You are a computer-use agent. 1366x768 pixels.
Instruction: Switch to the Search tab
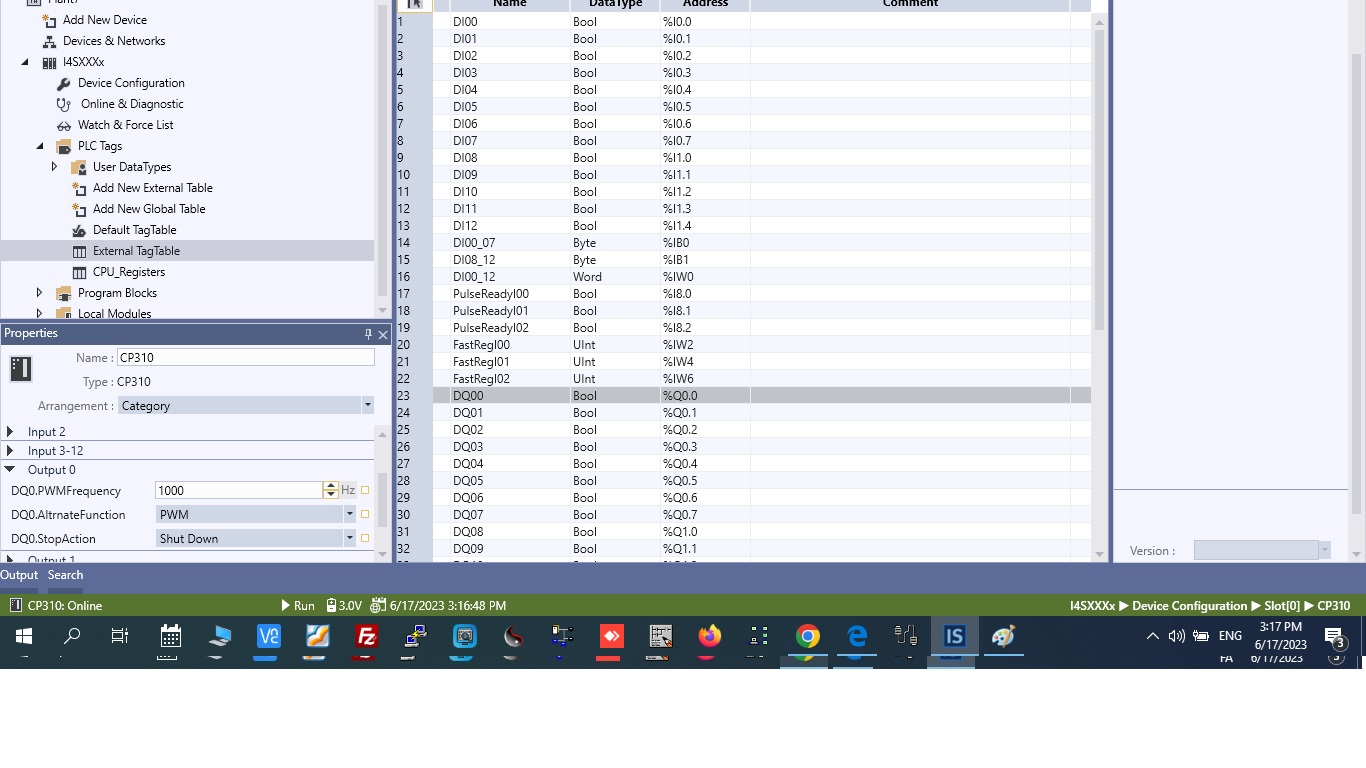(65, 575)
